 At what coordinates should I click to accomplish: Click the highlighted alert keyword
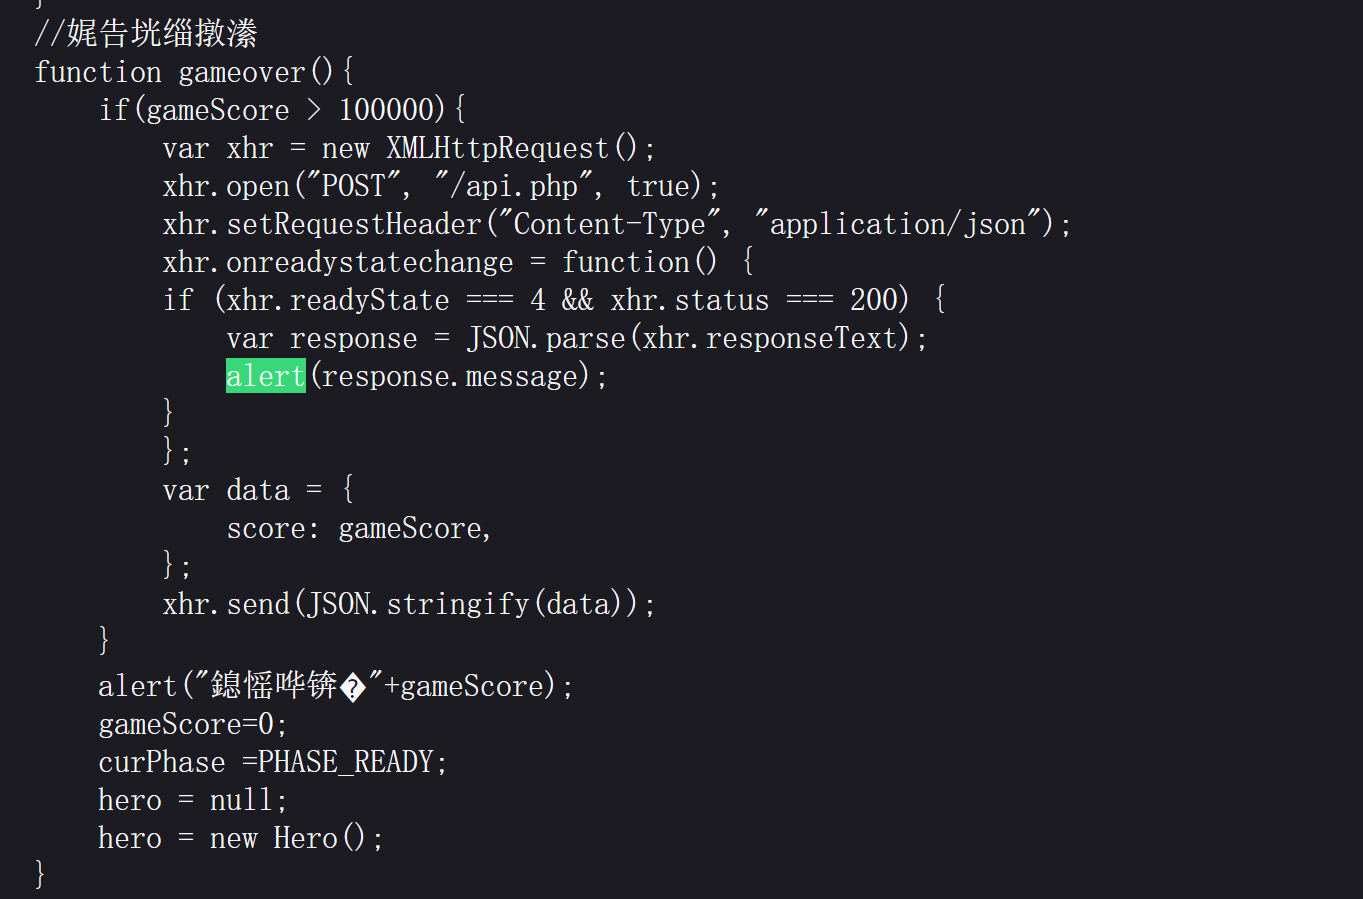click(265, 376)
